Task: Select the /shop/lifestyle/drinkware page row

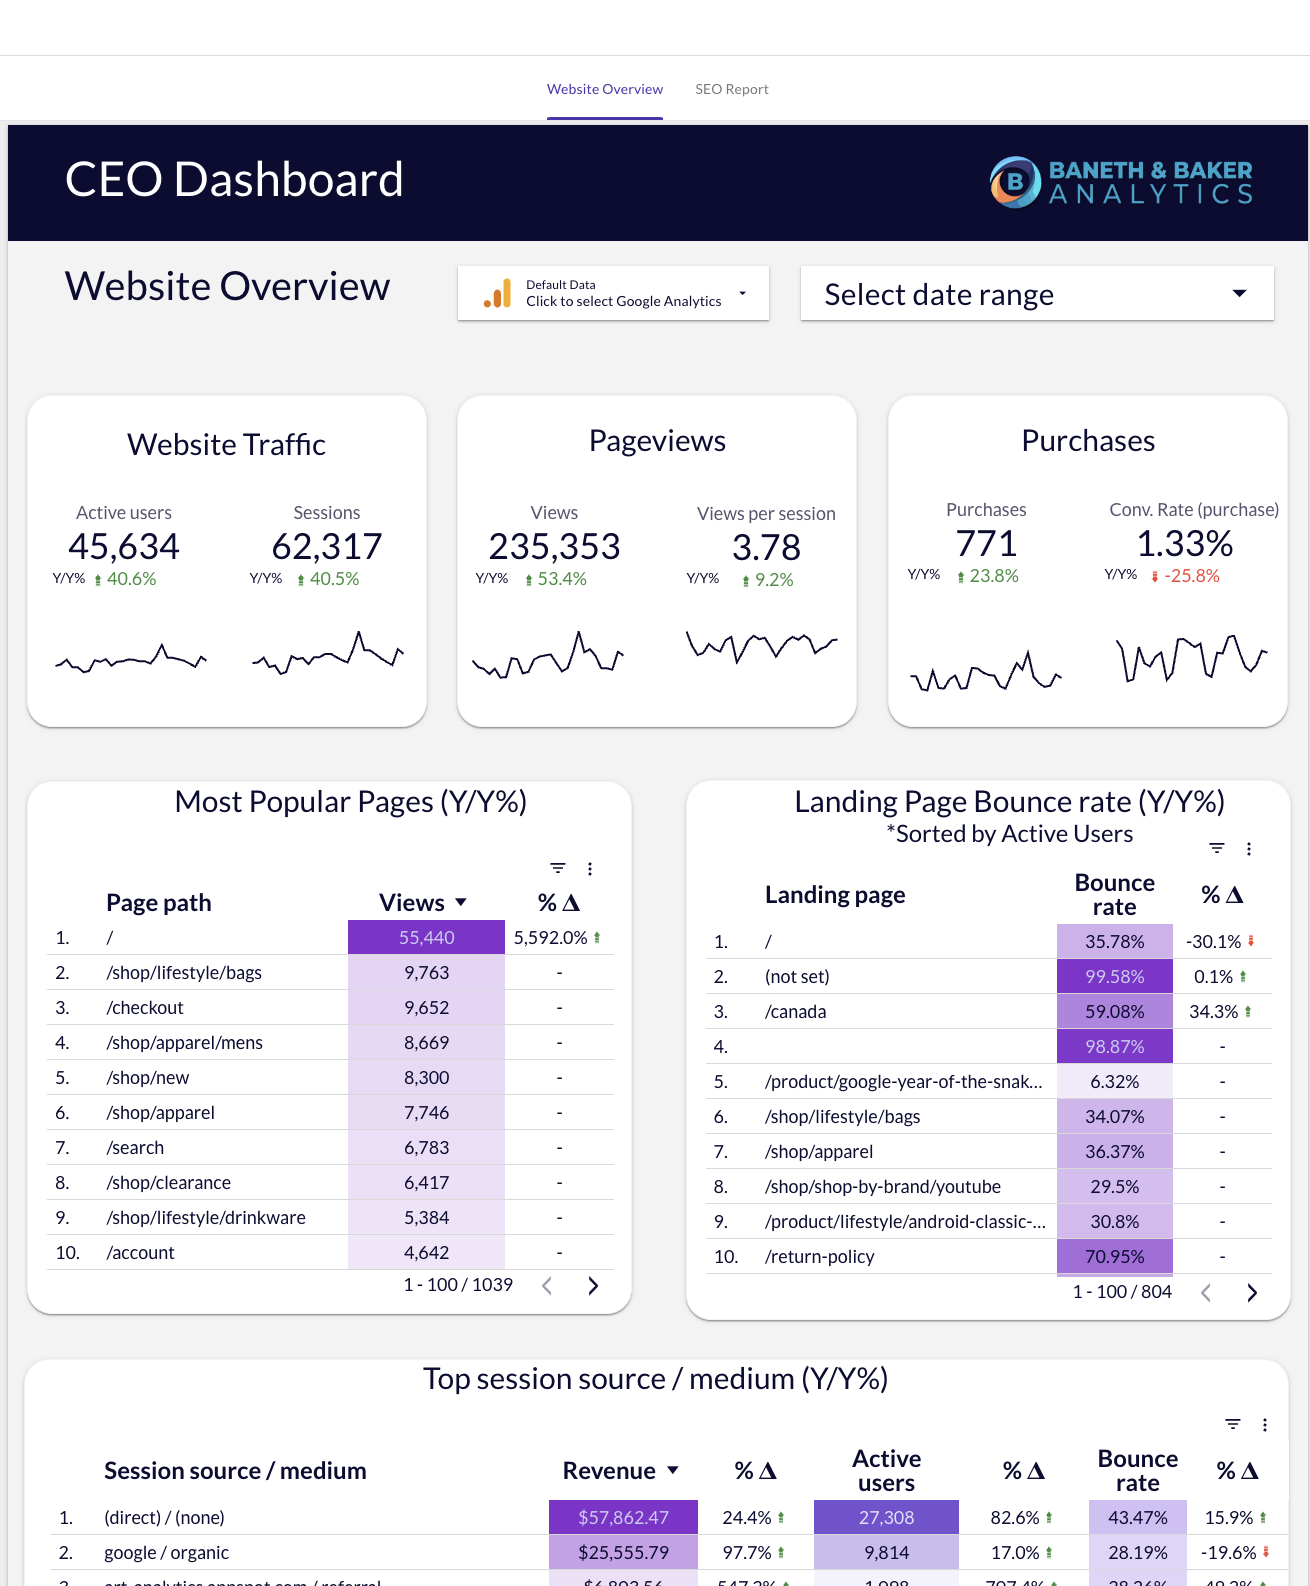Action: click(330, 1218)
